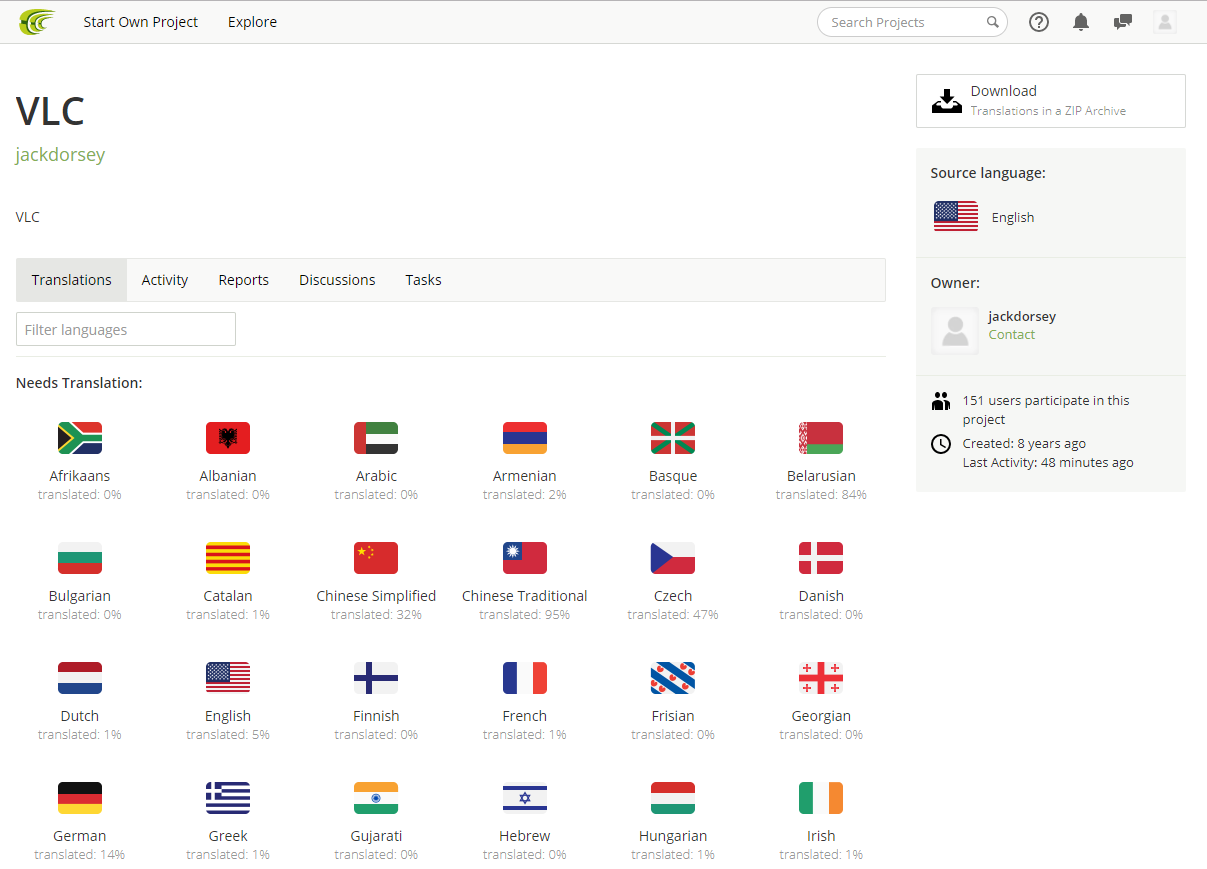Open notifications bell icon
The width and height of the screenshot is (1207, 869).
1081,22
